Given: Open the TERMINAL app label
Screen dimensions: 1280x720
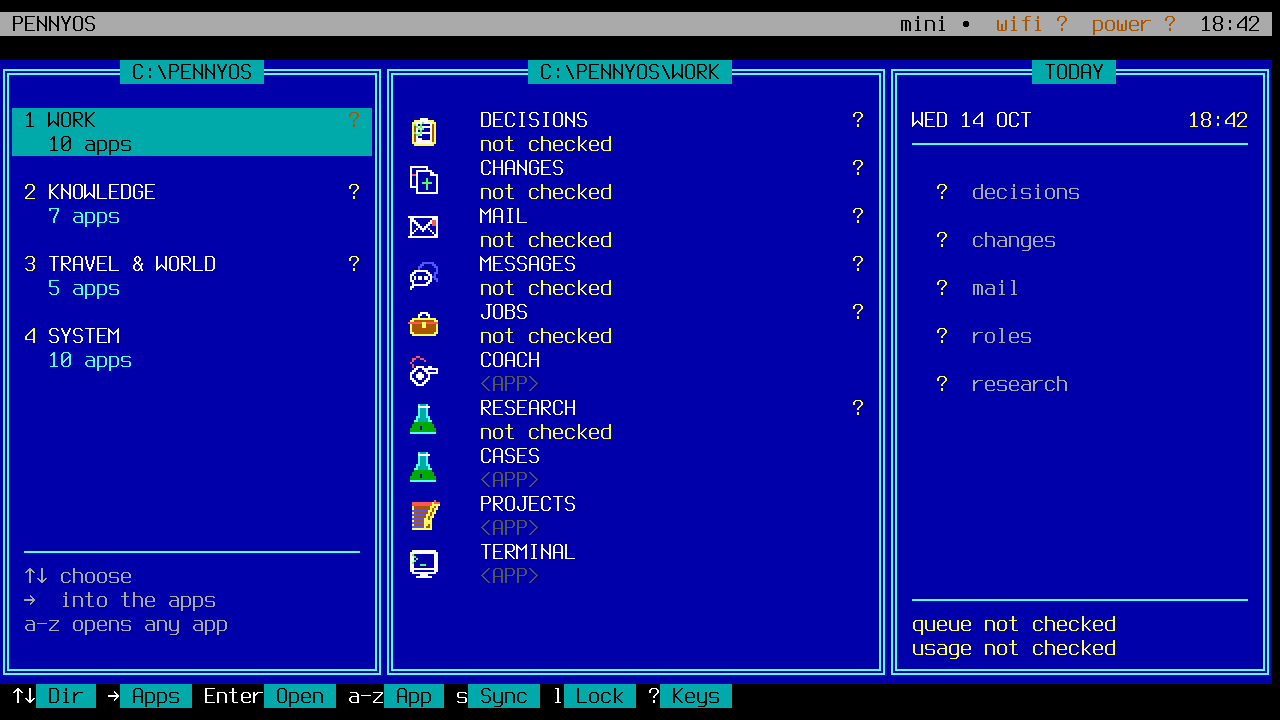Looking at the screenshot, I should click(528, 552).
